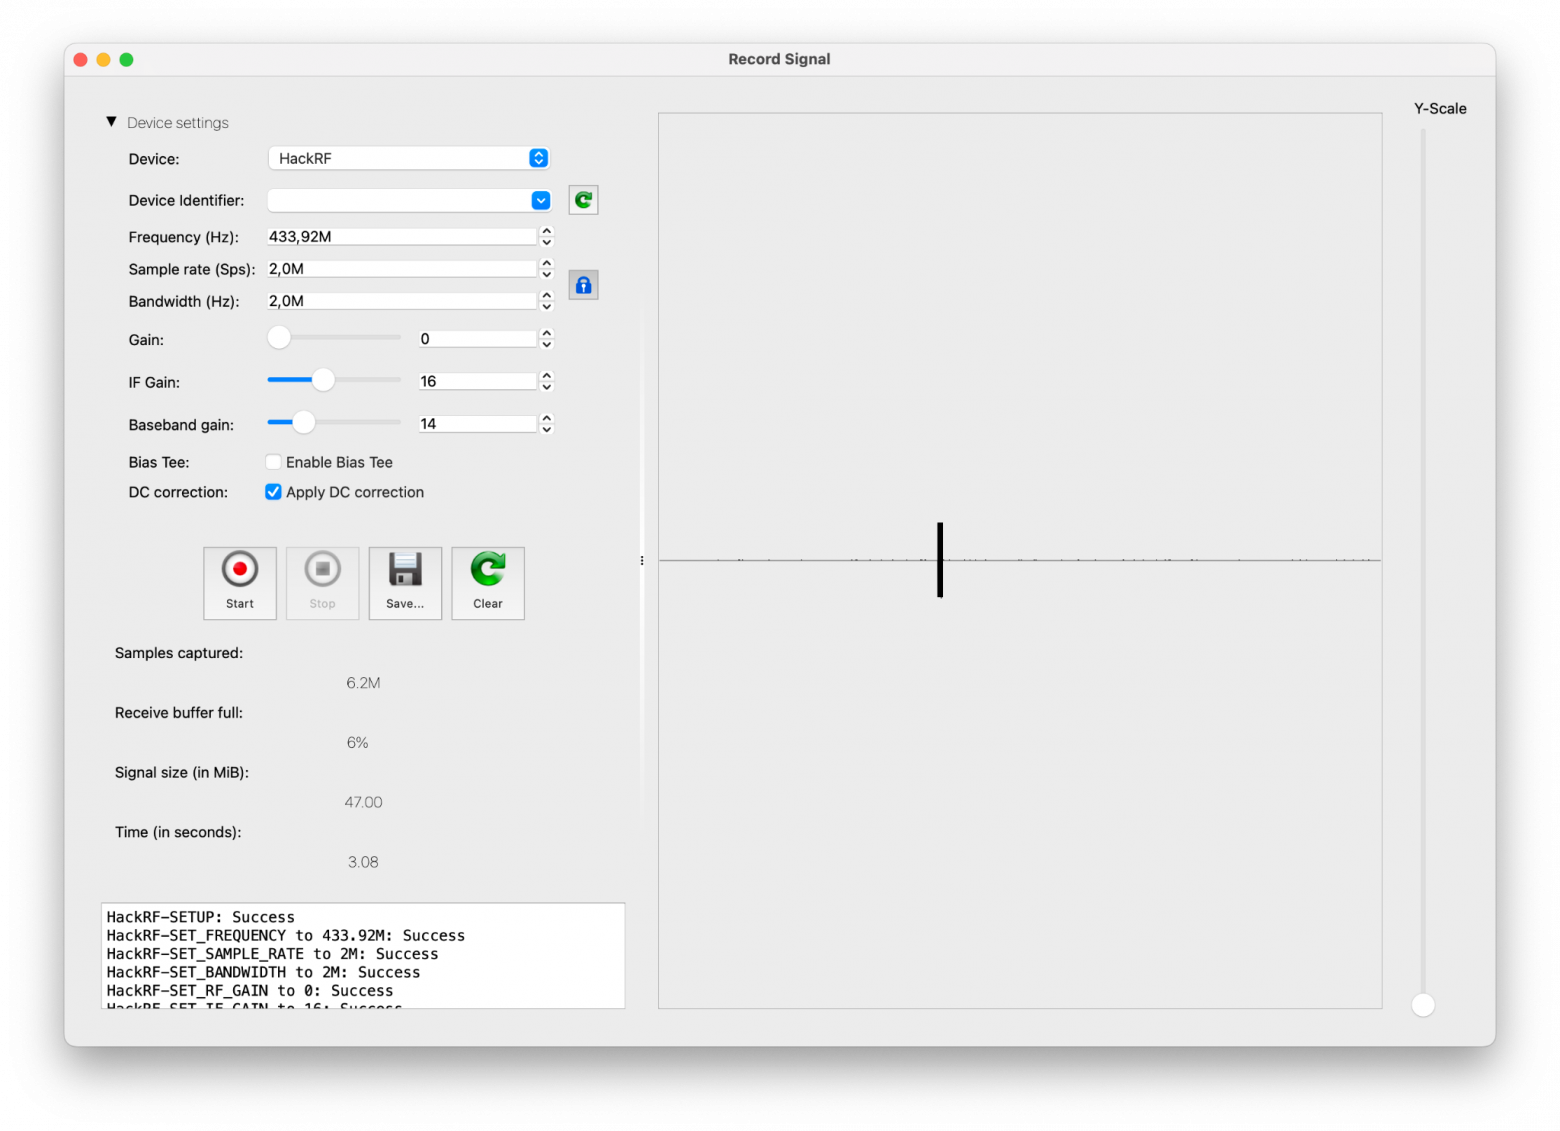The image size is (1560, 1131).
Task: Collapse the Device settings section
Action: [111, 122]
